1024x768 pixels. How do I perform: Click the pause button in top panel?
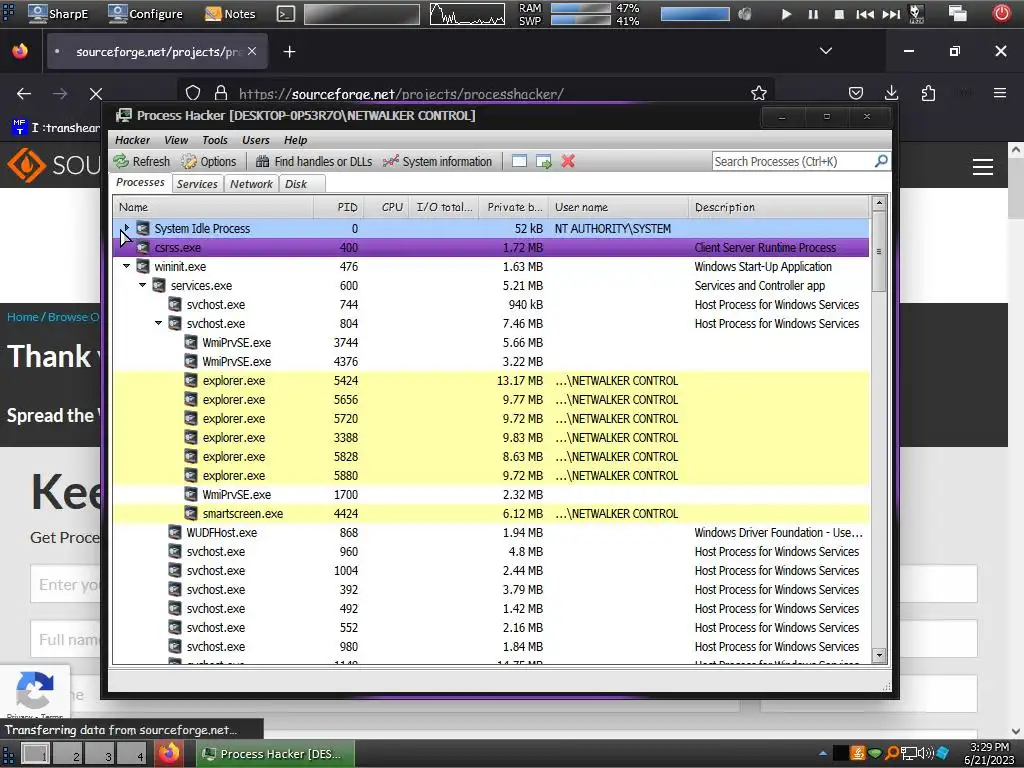(x=812, y=14)
